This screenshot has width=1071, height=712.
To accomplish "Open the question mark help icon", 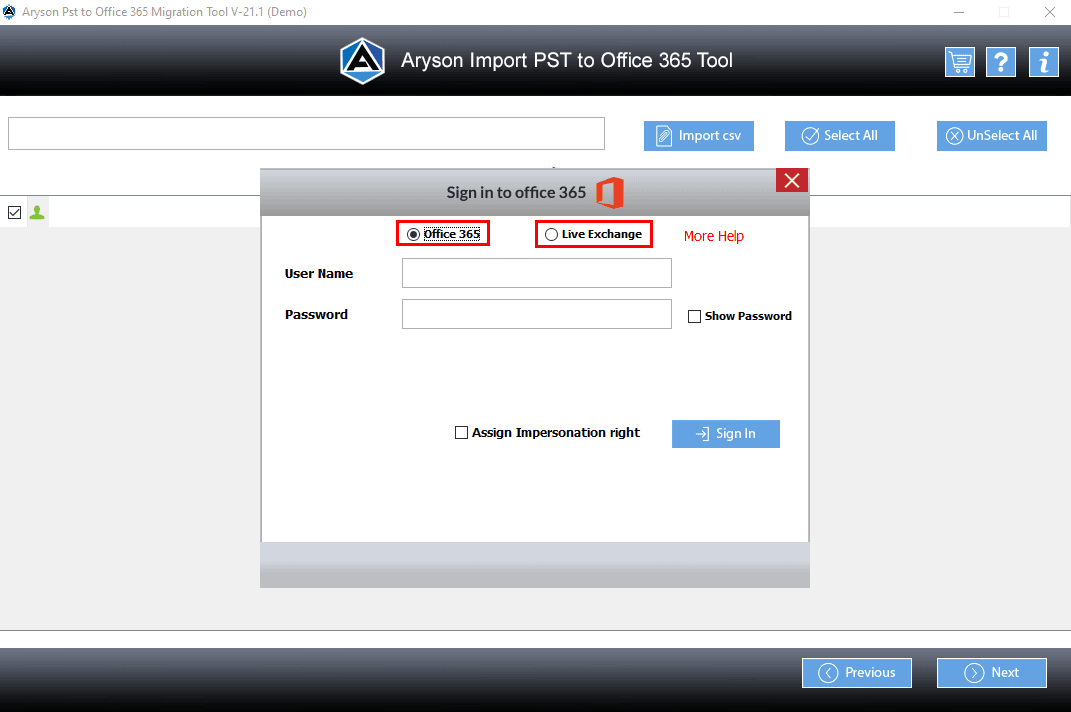I will (1001, 63).
